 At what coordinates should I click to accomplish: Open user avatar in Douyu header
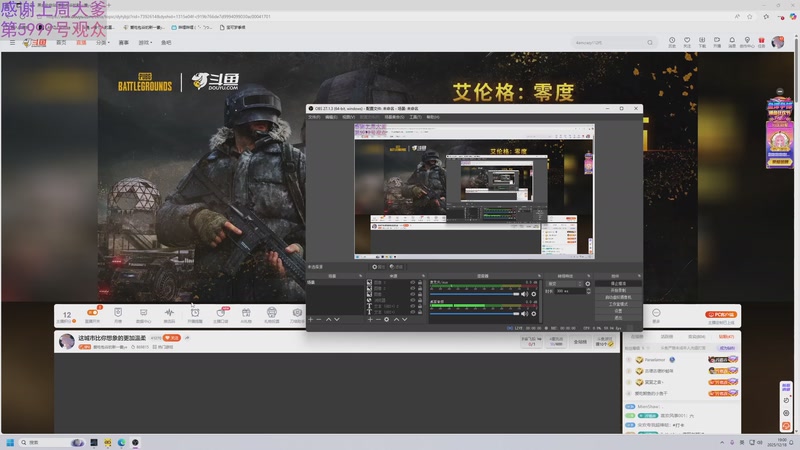tap(778, 42)
